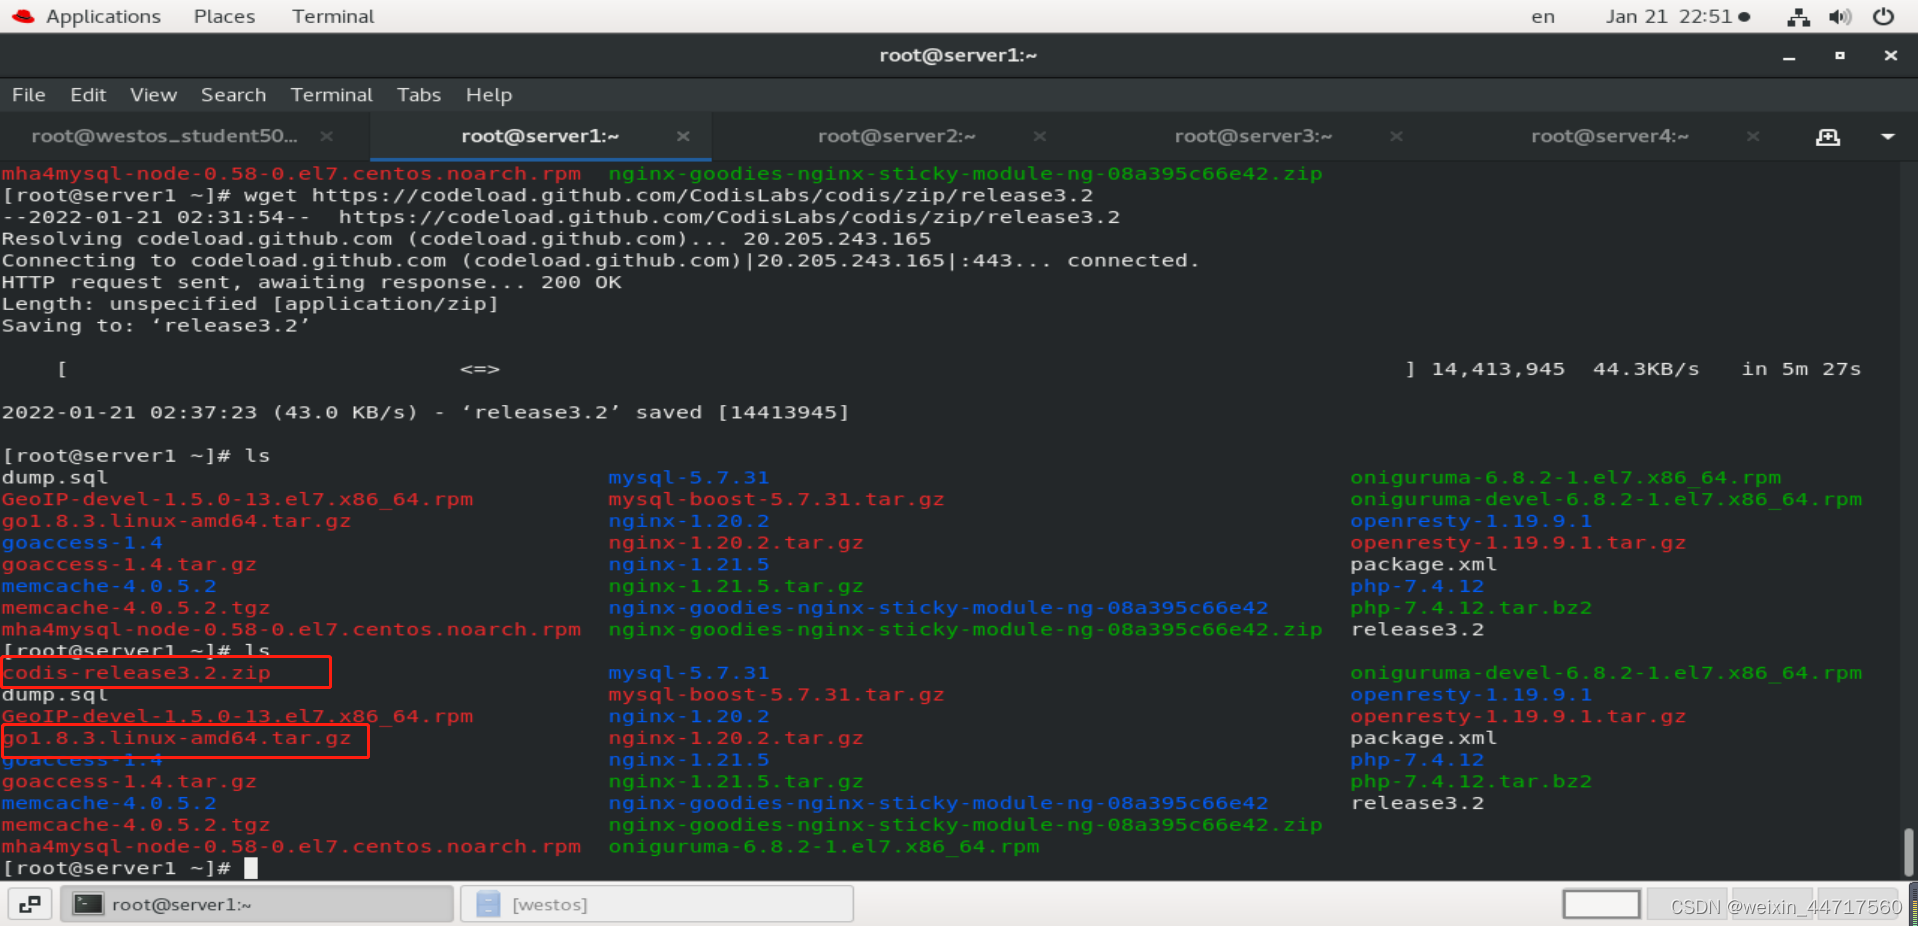This screenshot has width=1918, height=926.
Task: Click the show desktop icon in taskbar
Action: click(30, 904)
